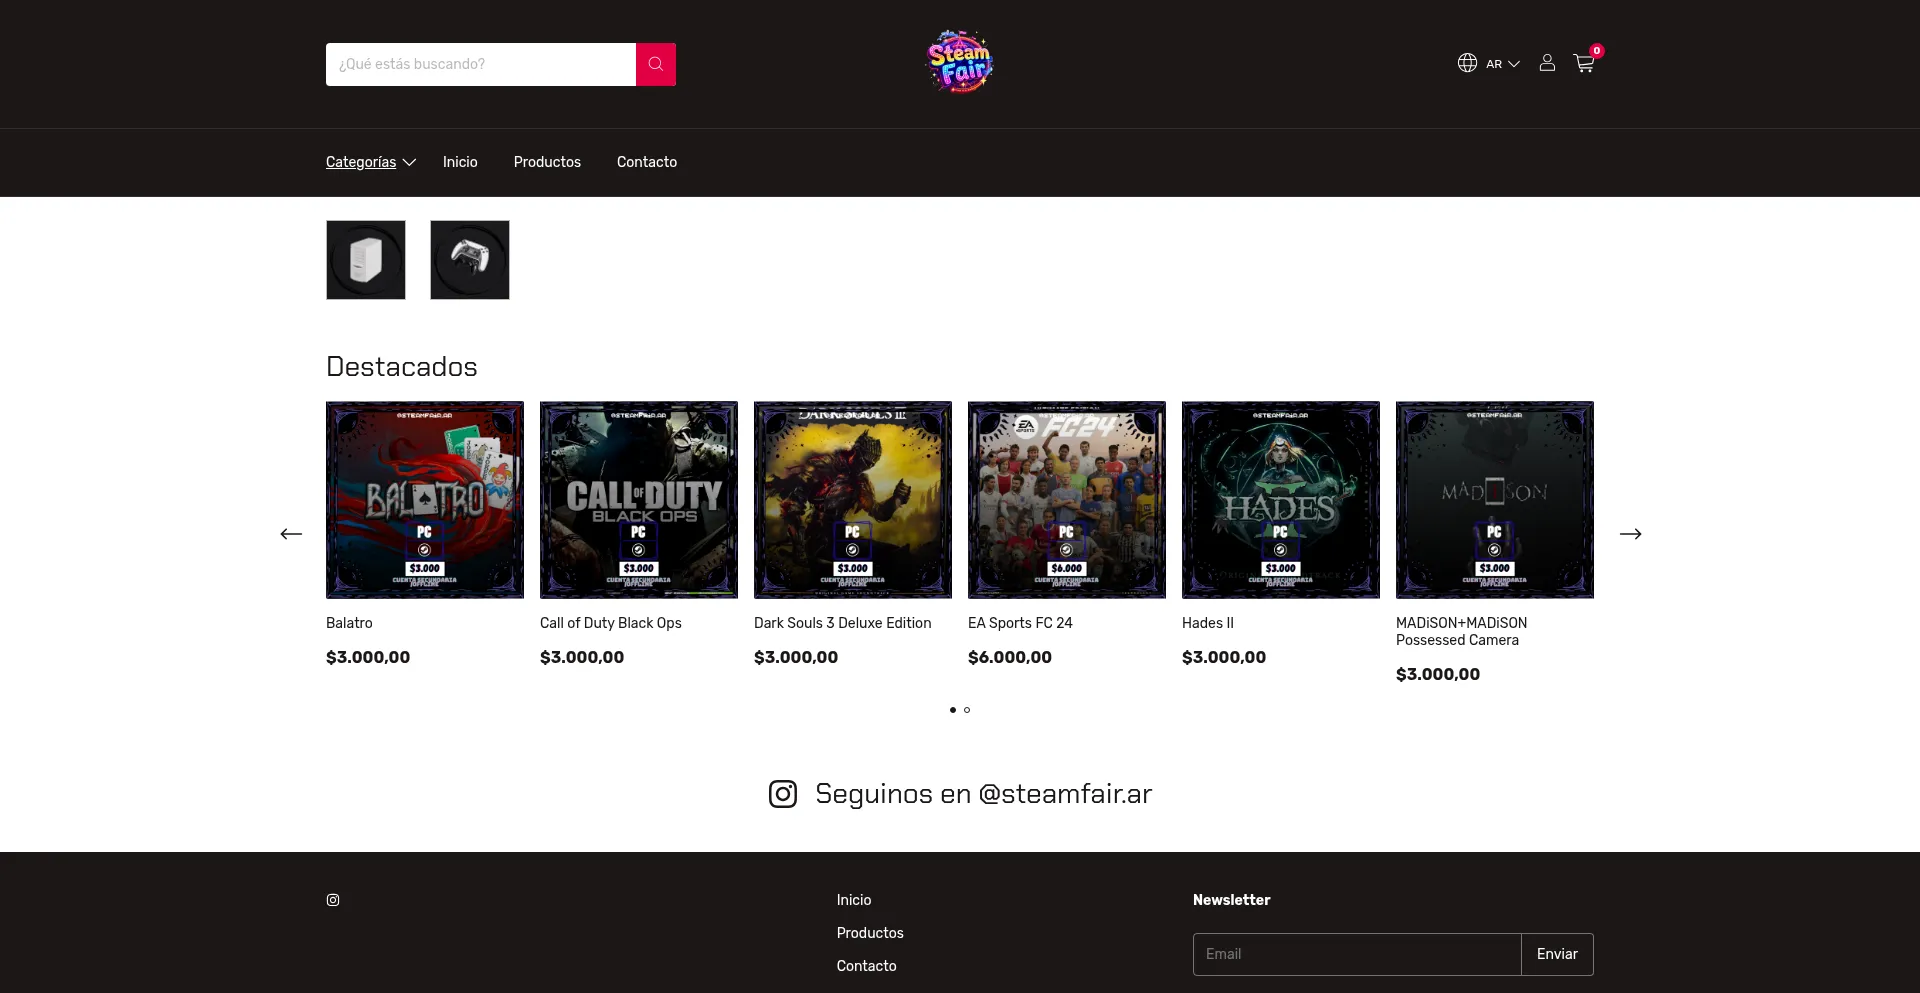Click the EA Sports FC 24 title

[x=1020, y=623]
